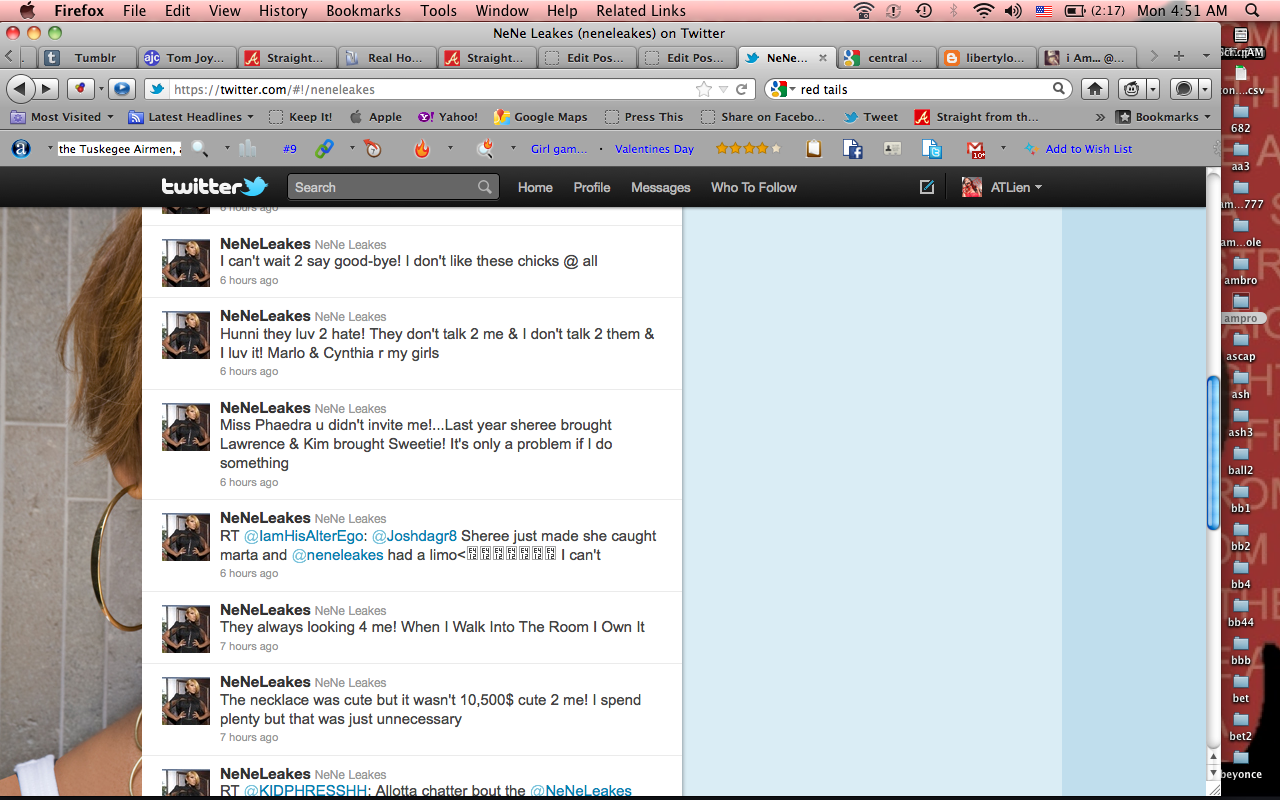
Task: Open the Who To Follow link
Action: point(753,187)
